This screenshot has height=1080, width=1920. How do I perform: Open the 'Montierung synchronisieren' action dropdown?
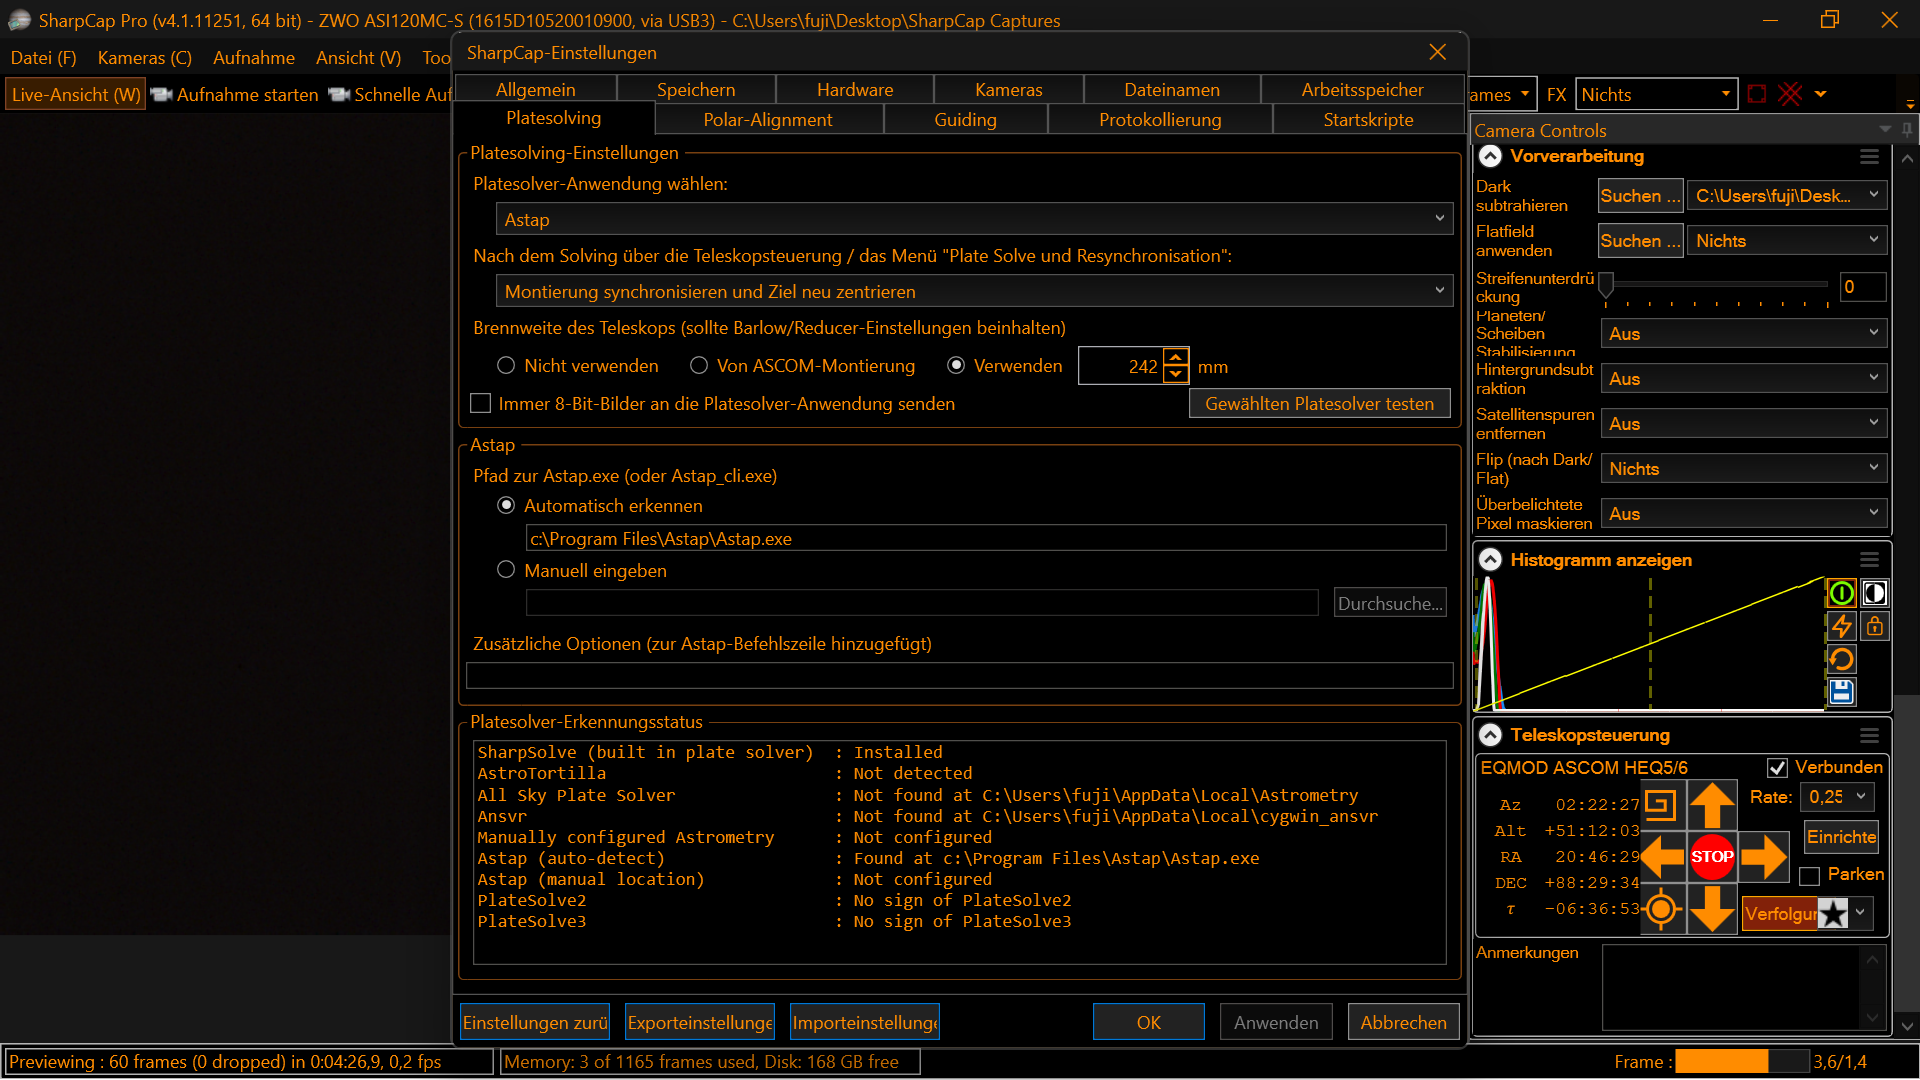974,291
